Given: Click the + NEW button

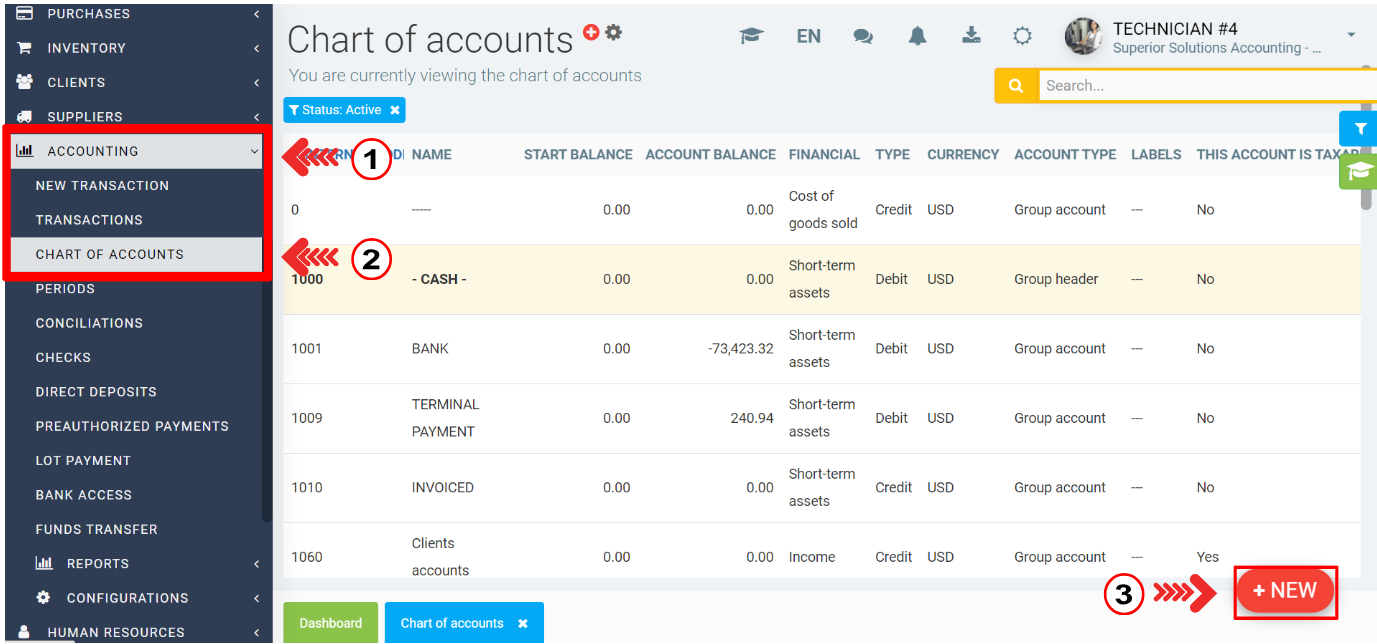Looking at the screenshot, I should [x=1285, y=591].
